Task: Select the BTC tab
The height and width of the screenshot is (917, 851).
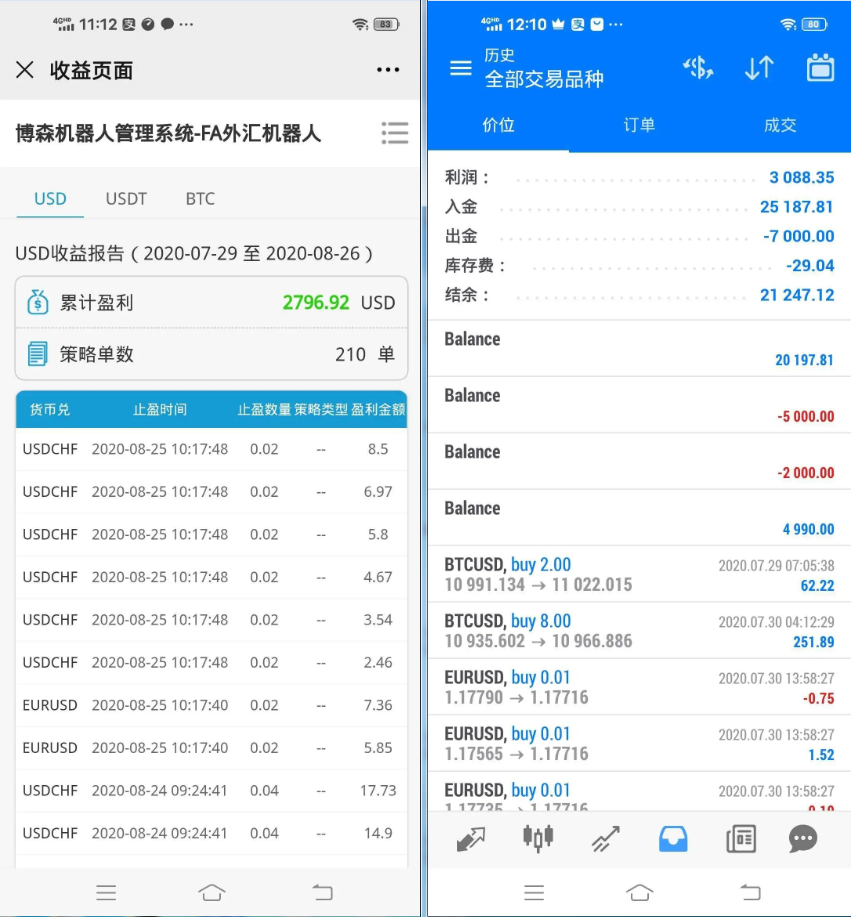Action: (x=199, y=199)
